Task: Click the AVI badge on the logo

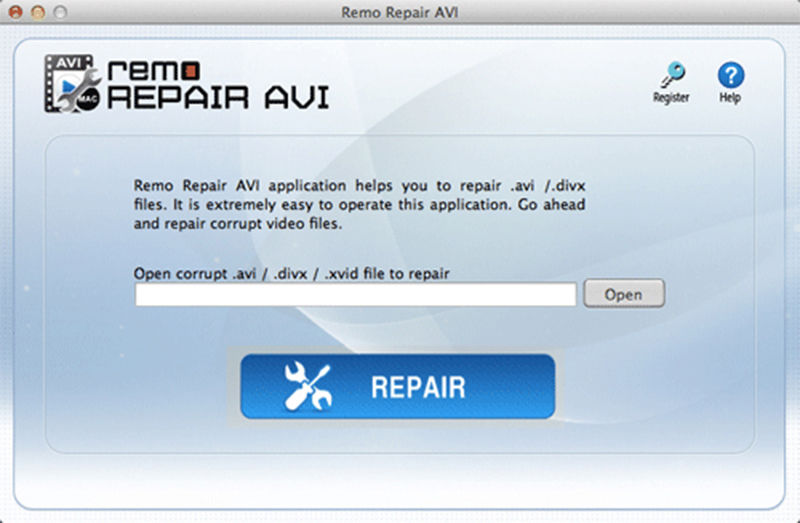Action: pos(70,63)
